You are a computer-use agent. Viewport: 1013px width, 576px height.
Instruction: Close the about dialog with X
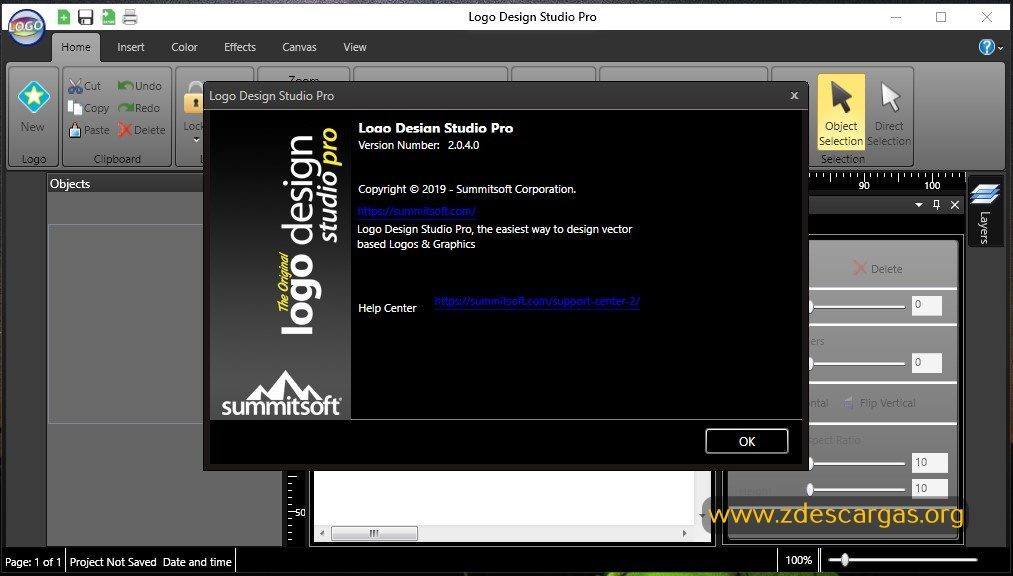pyautogui.click(x=794, y=96)
